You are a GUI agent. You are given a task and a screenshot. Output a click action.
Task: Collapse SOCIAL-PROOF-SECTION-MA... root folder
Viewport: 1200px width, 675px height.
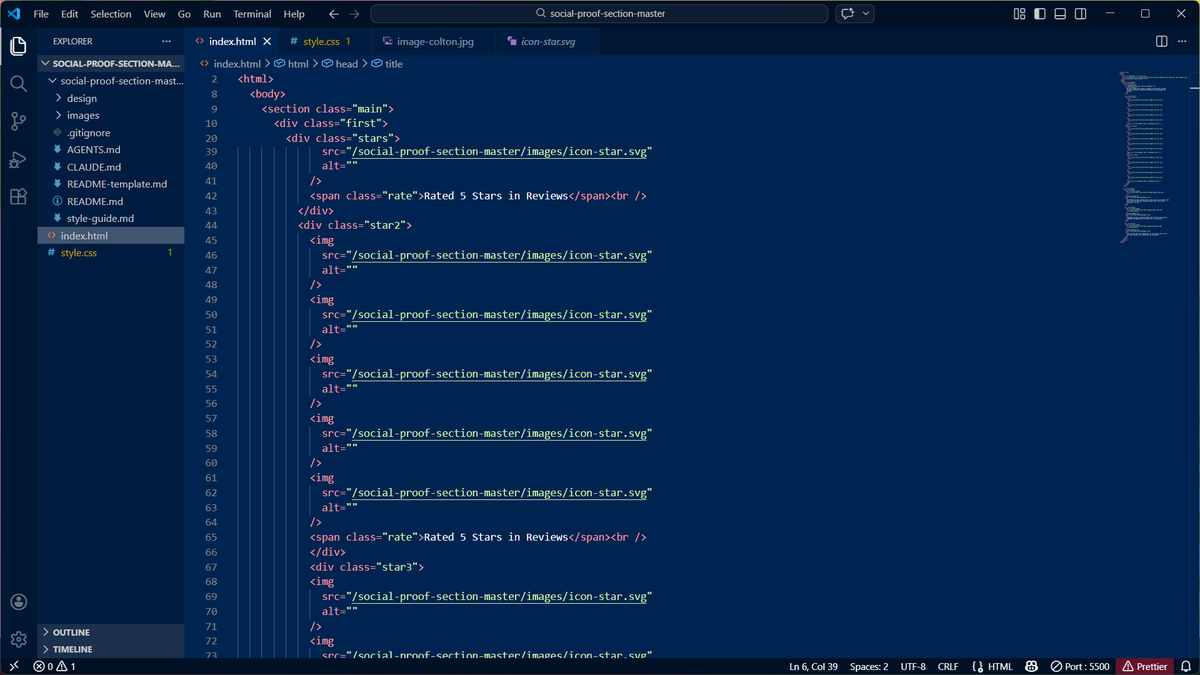(111, 63)
